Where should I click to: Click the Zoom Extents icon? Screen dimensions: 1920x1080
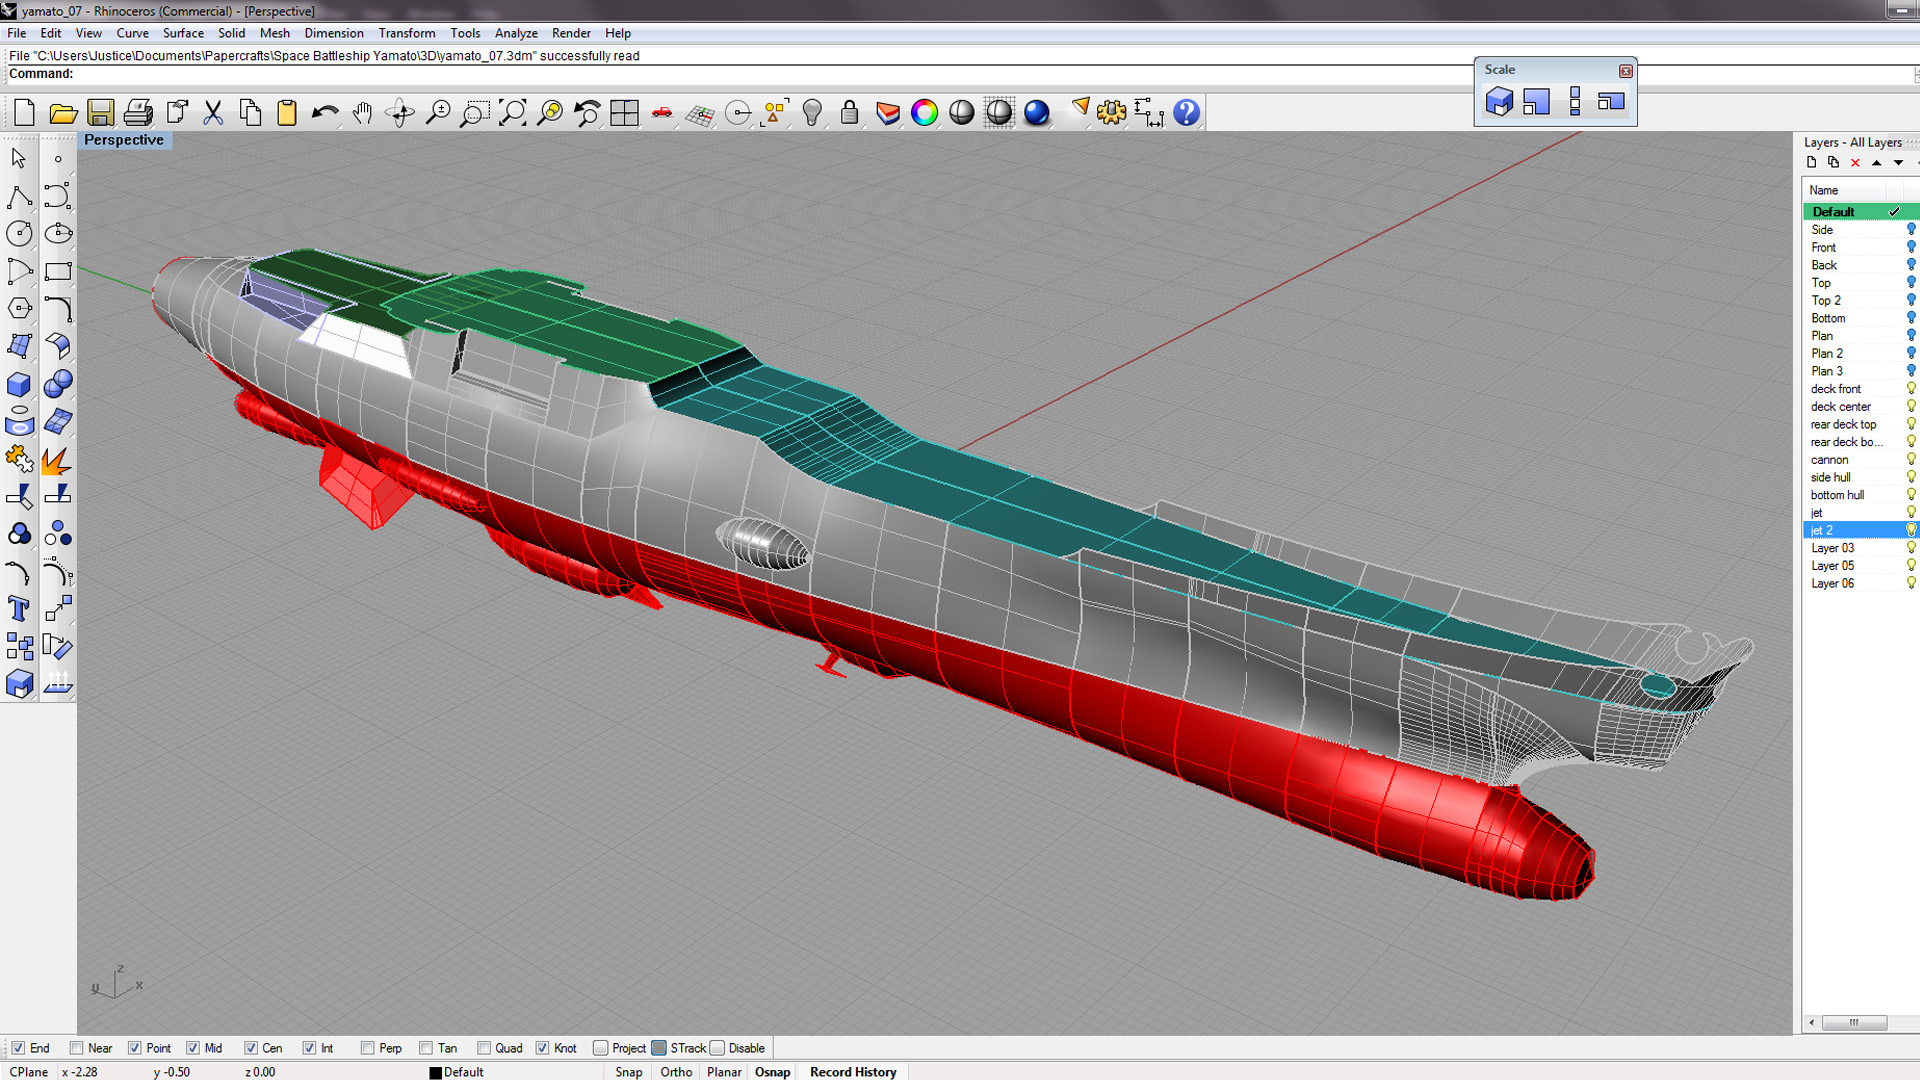(x=512, y=113)
